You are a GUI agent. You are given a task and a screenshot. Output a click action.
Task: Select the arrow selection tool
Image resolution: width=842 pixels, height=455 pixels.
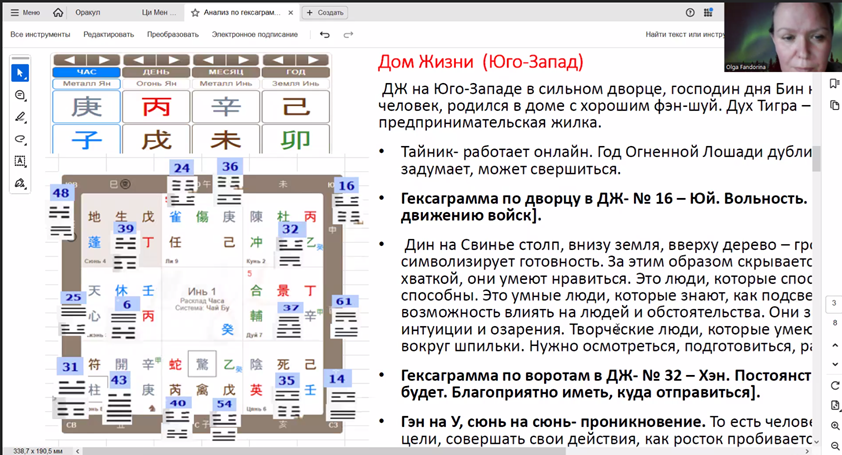click(20, 73)
